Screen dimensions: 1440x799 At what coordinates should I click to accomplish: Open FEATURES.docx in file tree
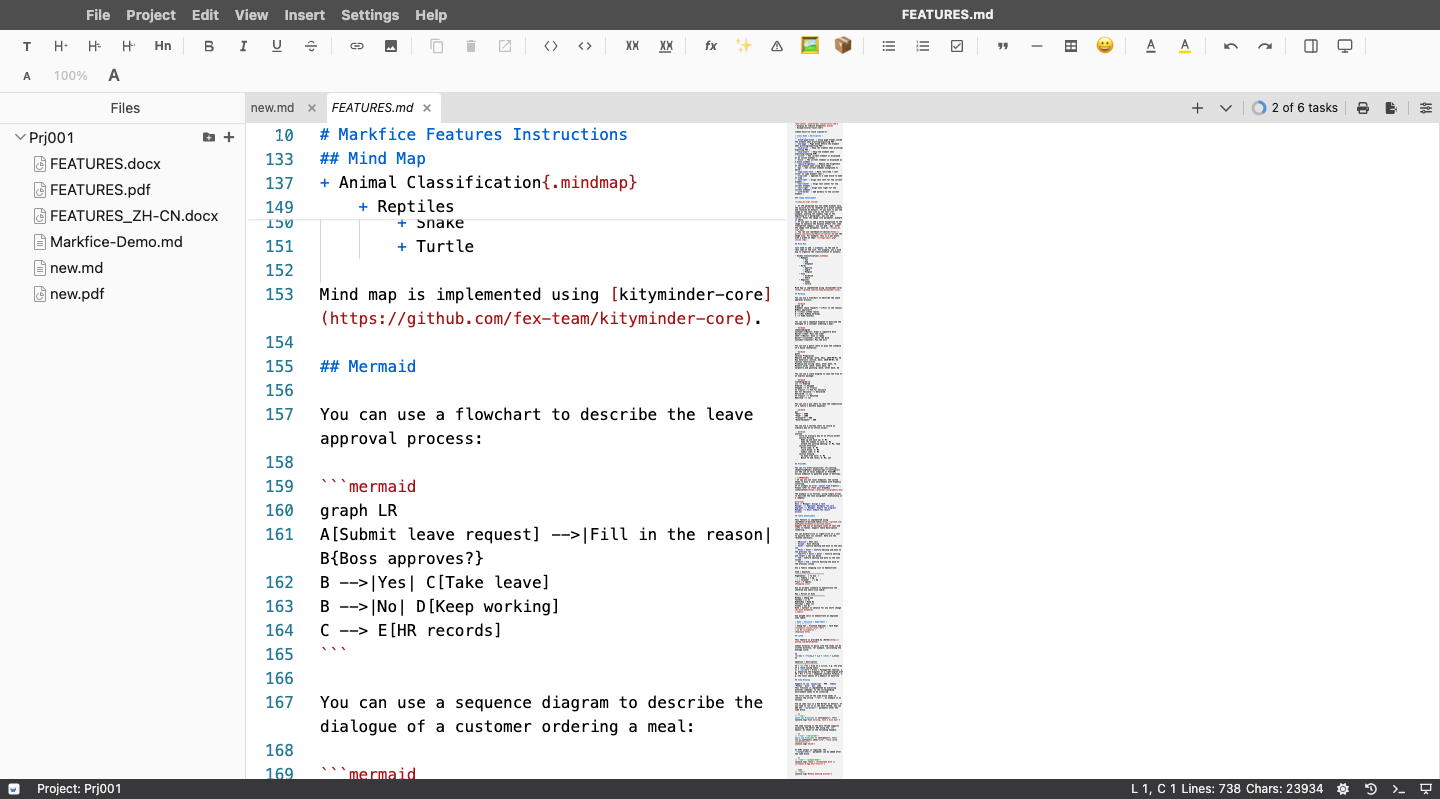[105, 164]
